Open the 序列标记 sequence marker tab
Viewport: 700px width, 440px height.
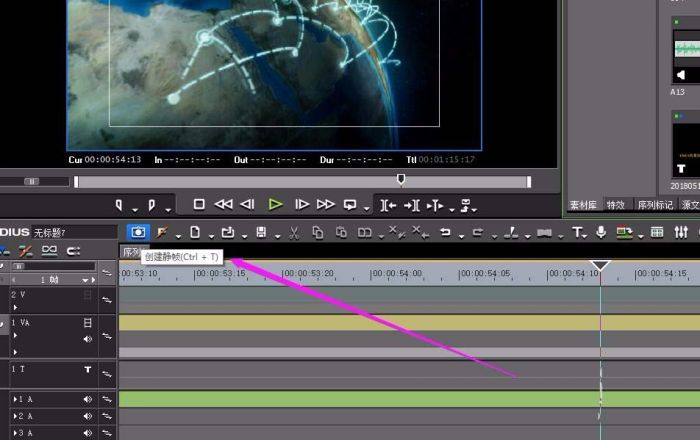coord(653,205)
